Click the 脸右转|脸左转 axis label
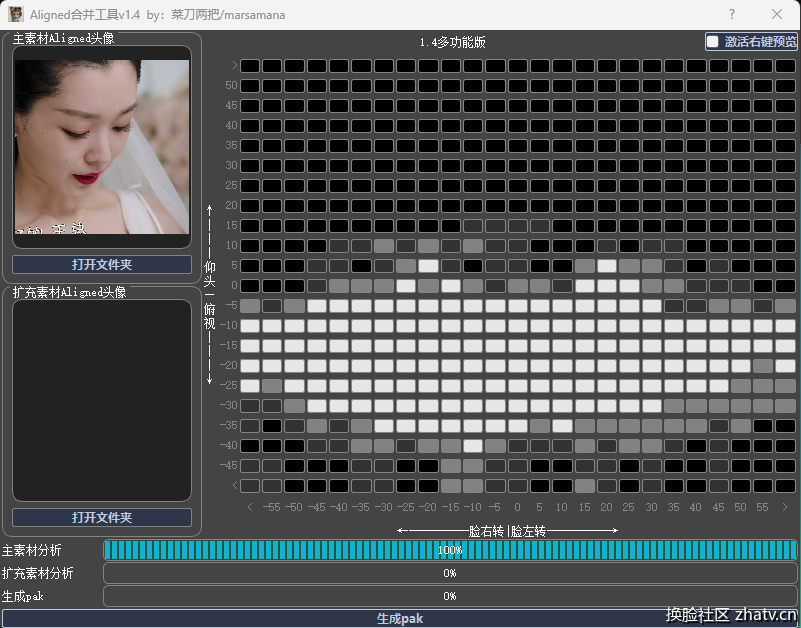This screenshot has width=801, height=628. tap(507, 531)
